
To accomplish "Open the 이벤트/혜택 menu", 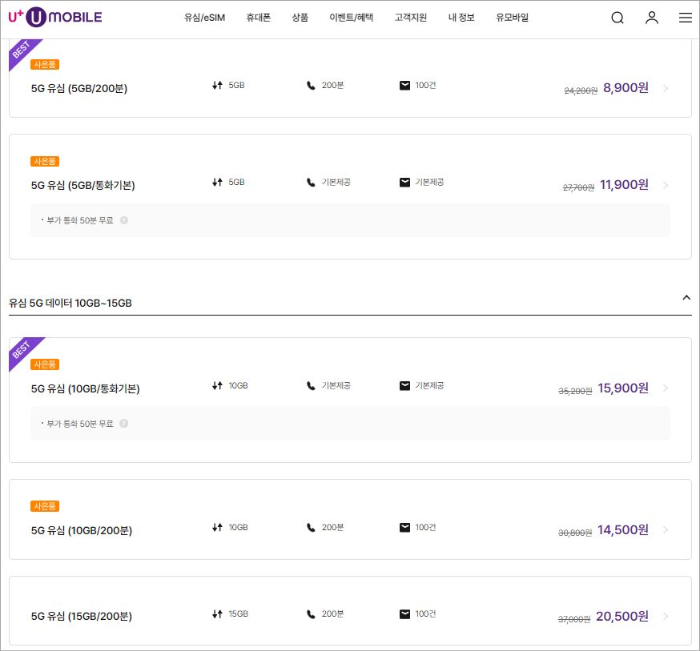I will coord(351,18).
